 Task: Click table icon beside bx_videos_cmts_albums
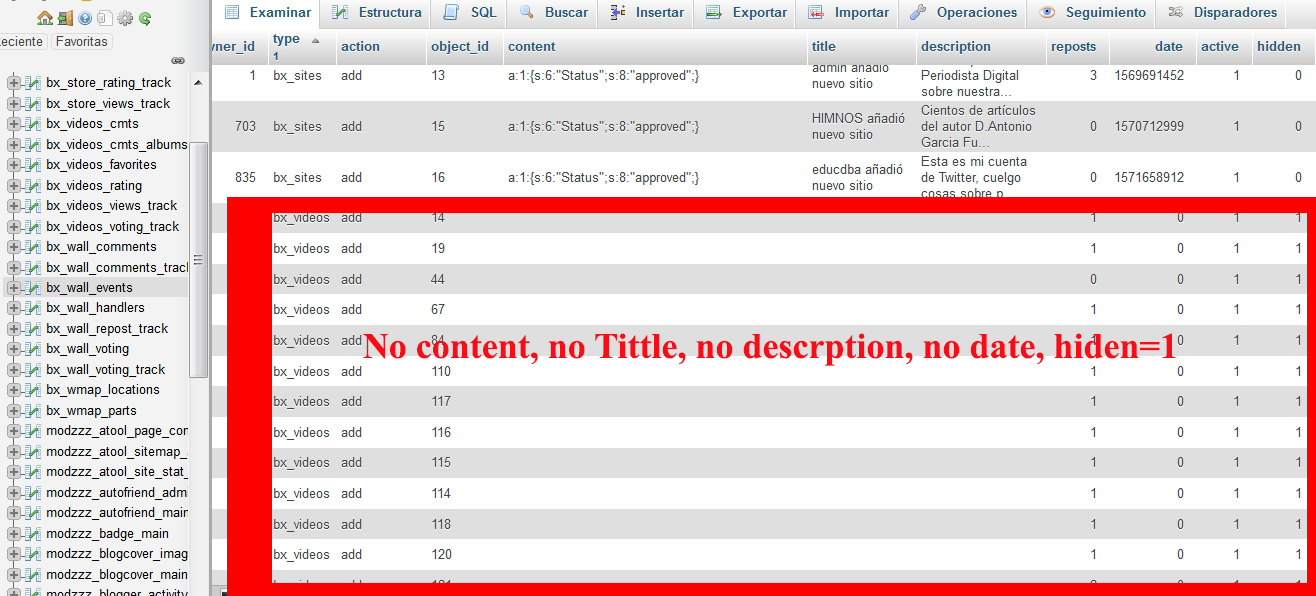(x=33, y=145)
